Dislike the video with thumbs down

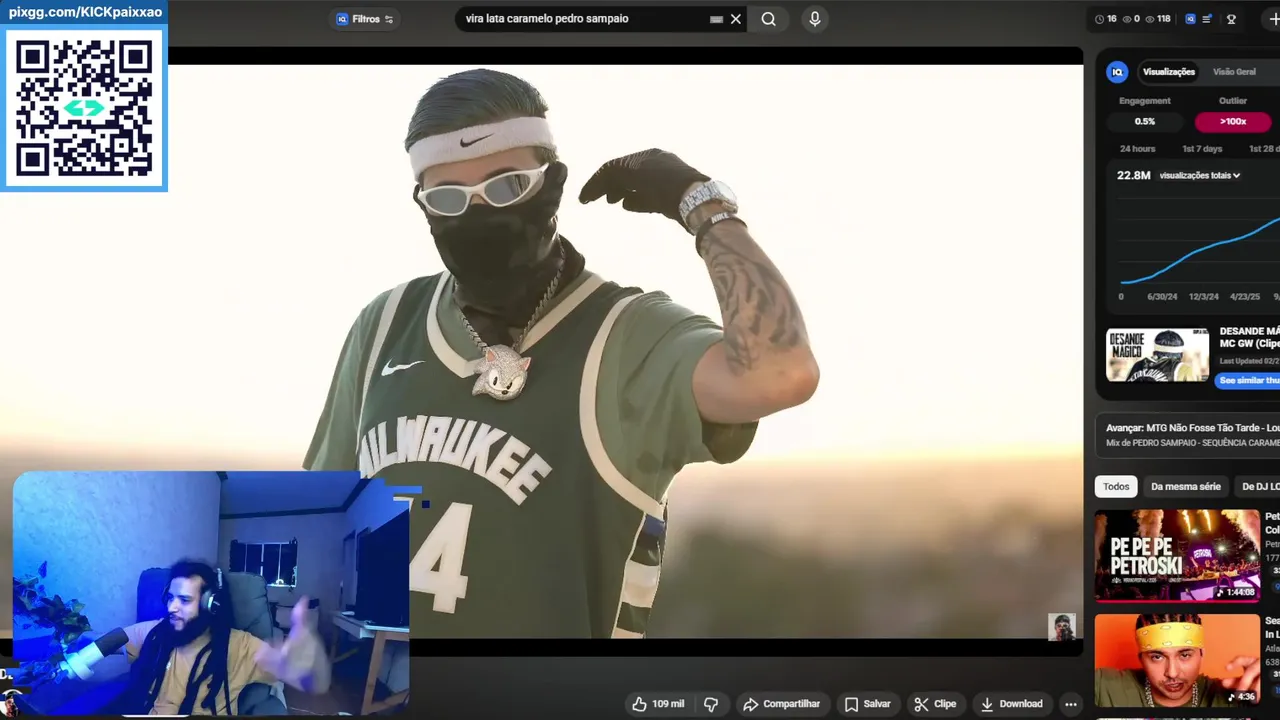711,704
